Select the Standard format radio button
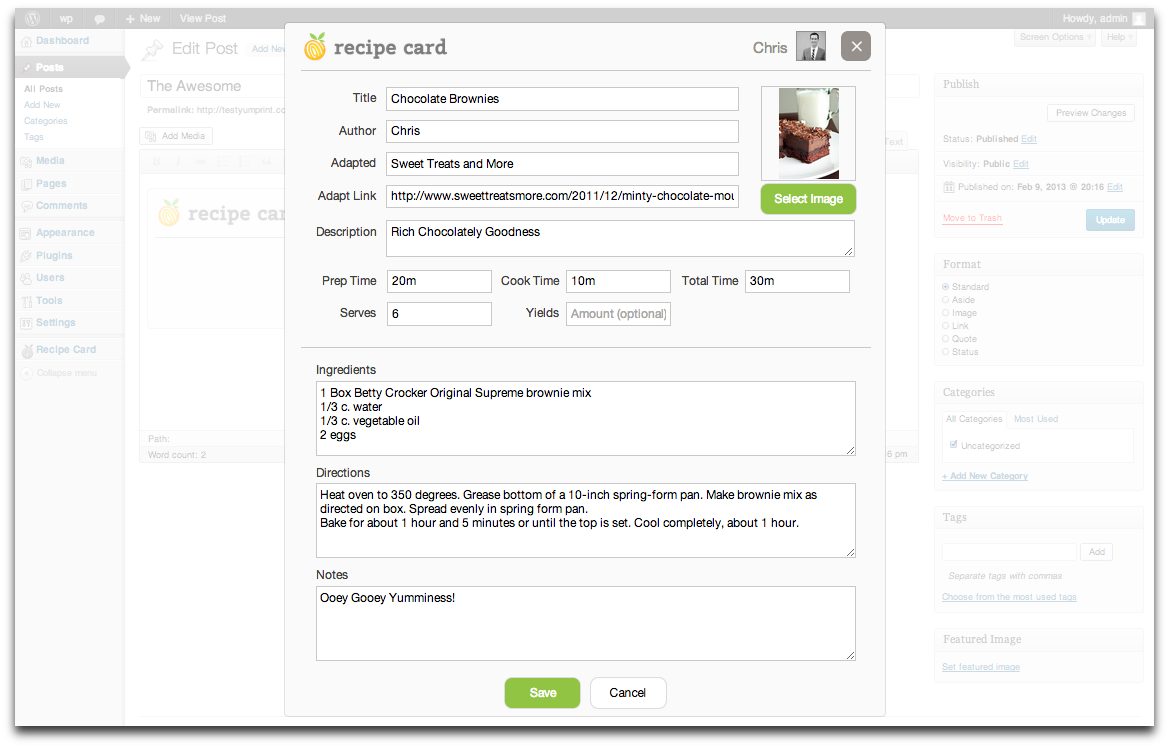 (x=945, y=287)
